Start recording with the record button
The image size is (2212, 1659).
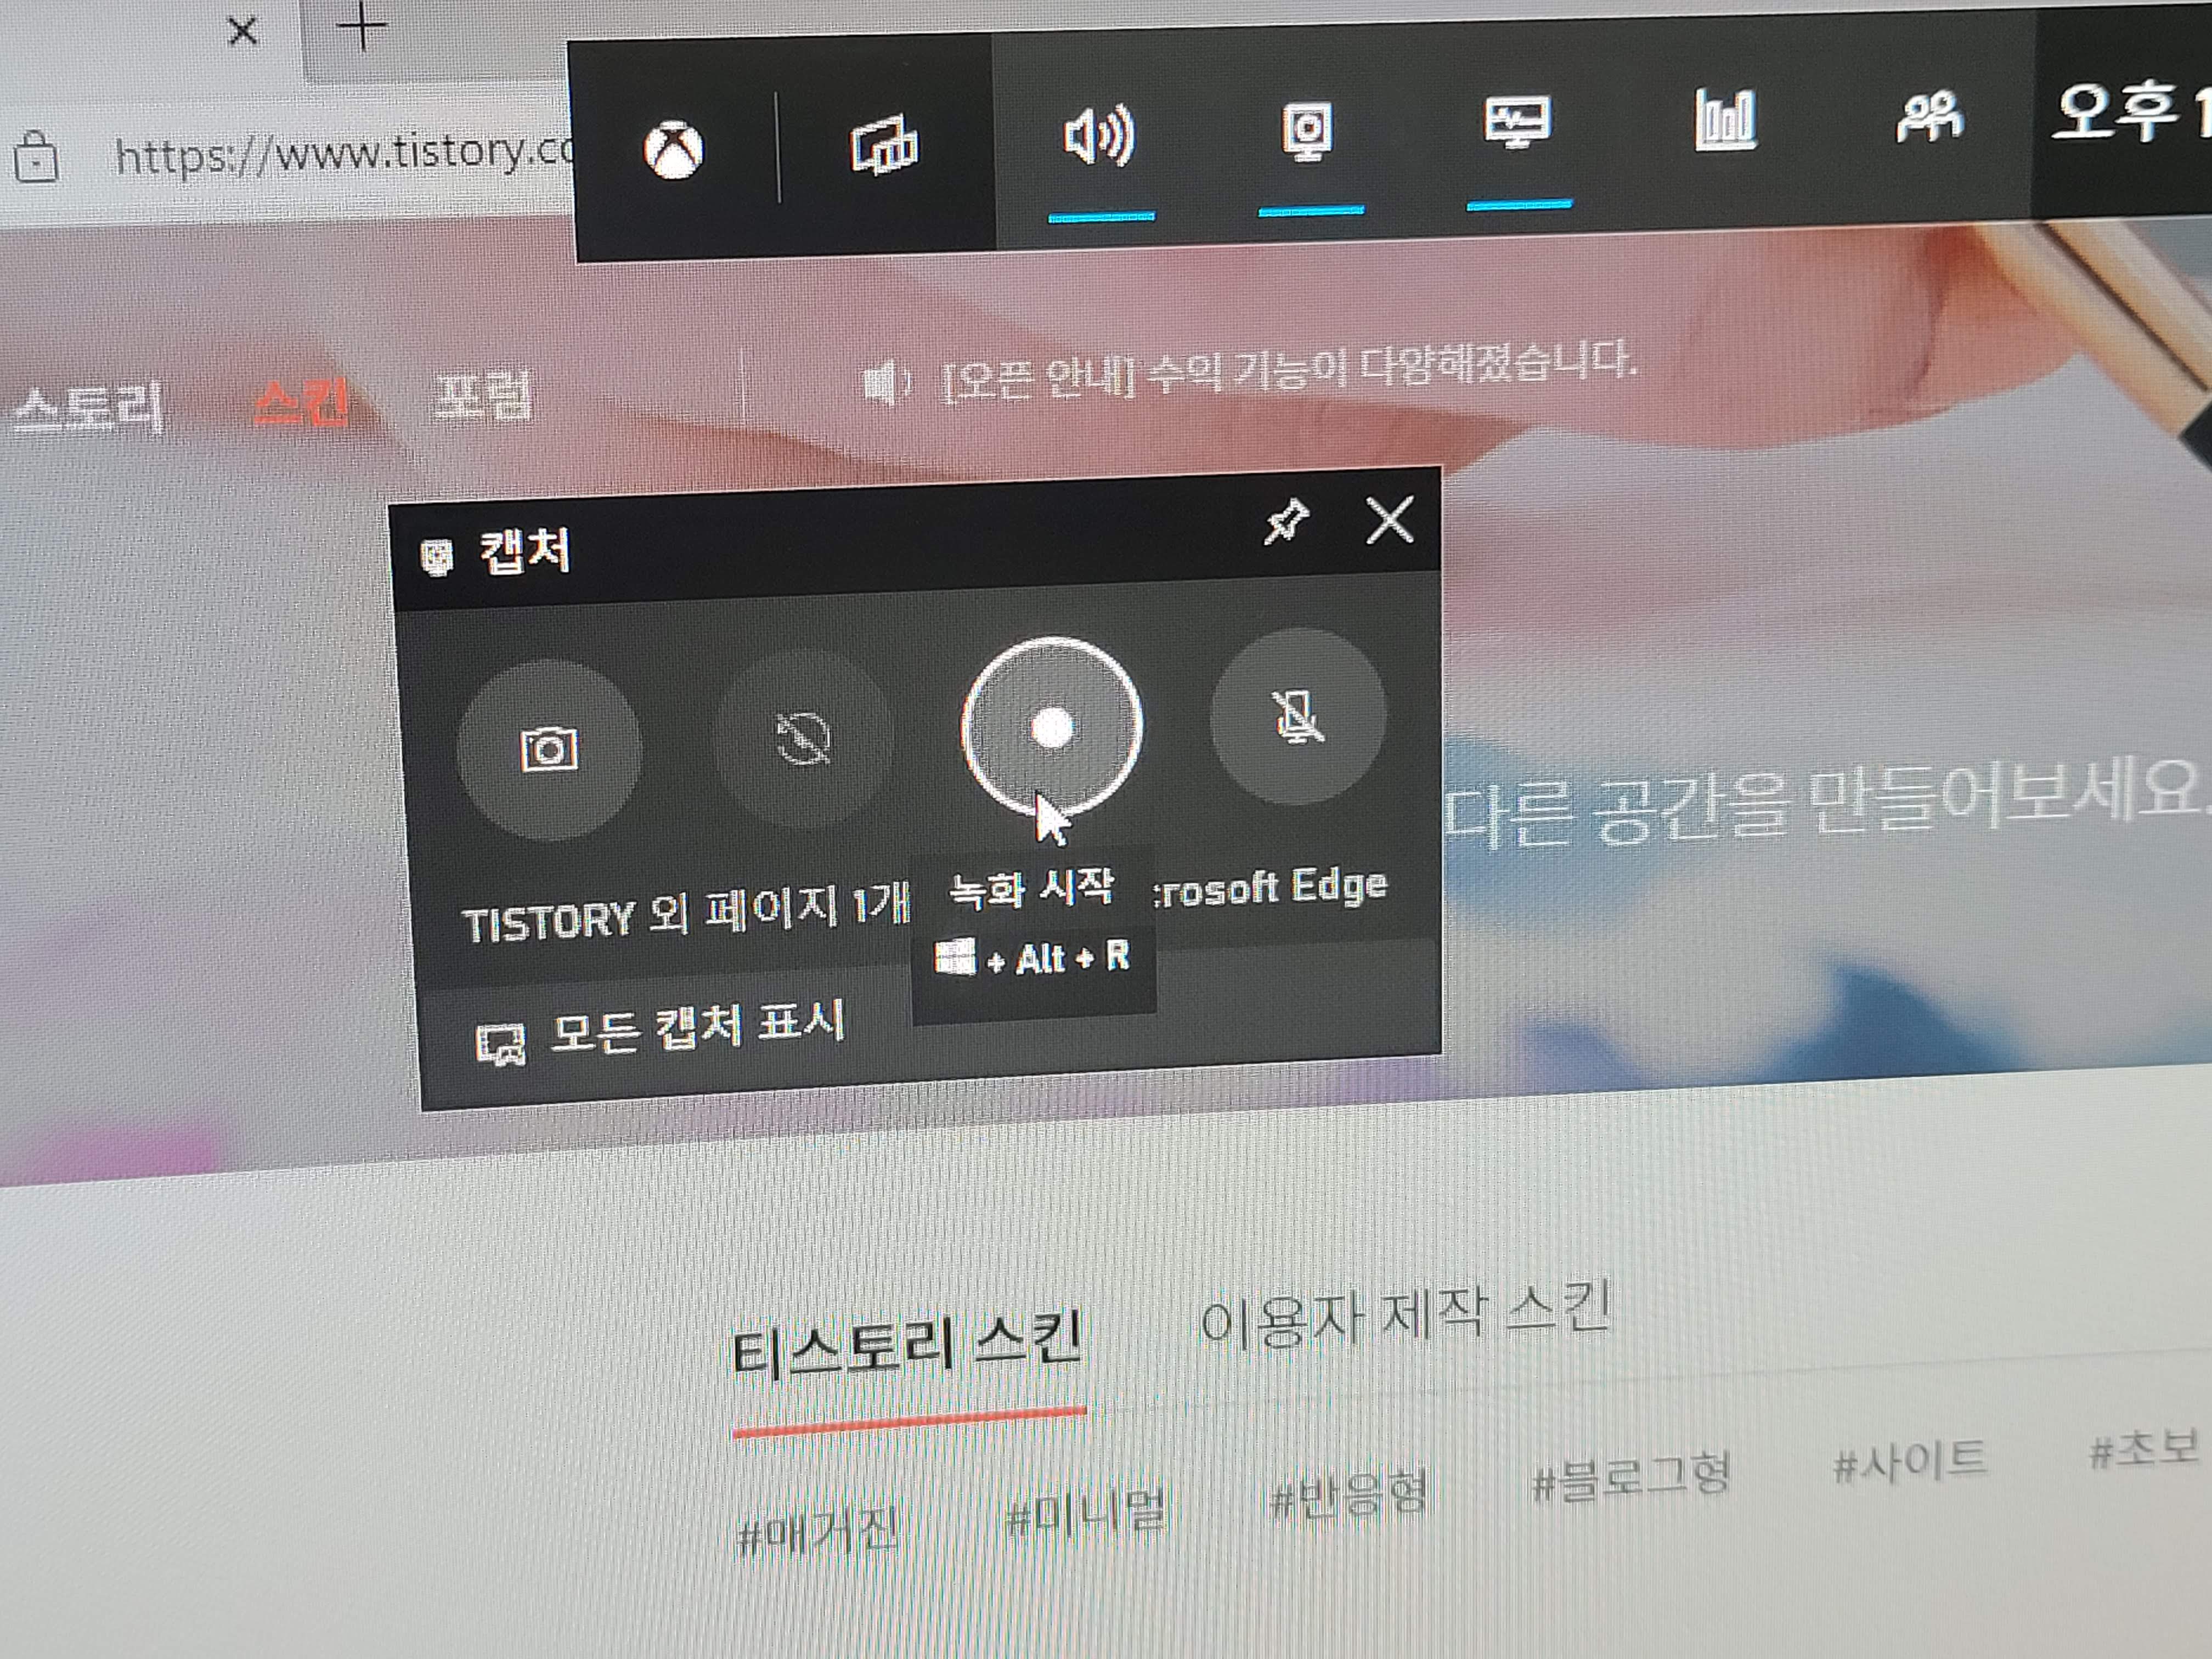(x=1051, y=728)
